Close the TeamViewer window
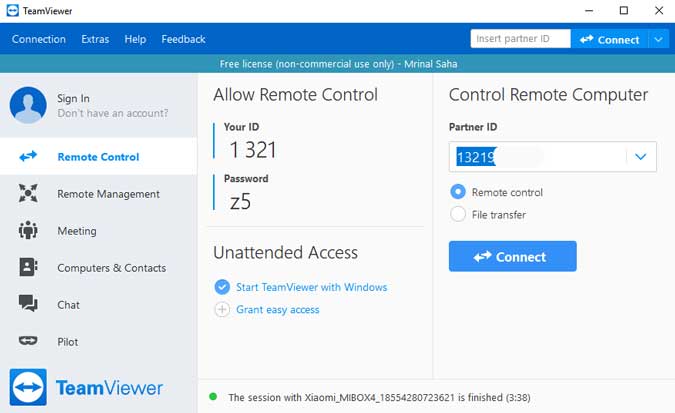Image resolution: width=675 pixels, height=413 pixels. pos(659,11)
